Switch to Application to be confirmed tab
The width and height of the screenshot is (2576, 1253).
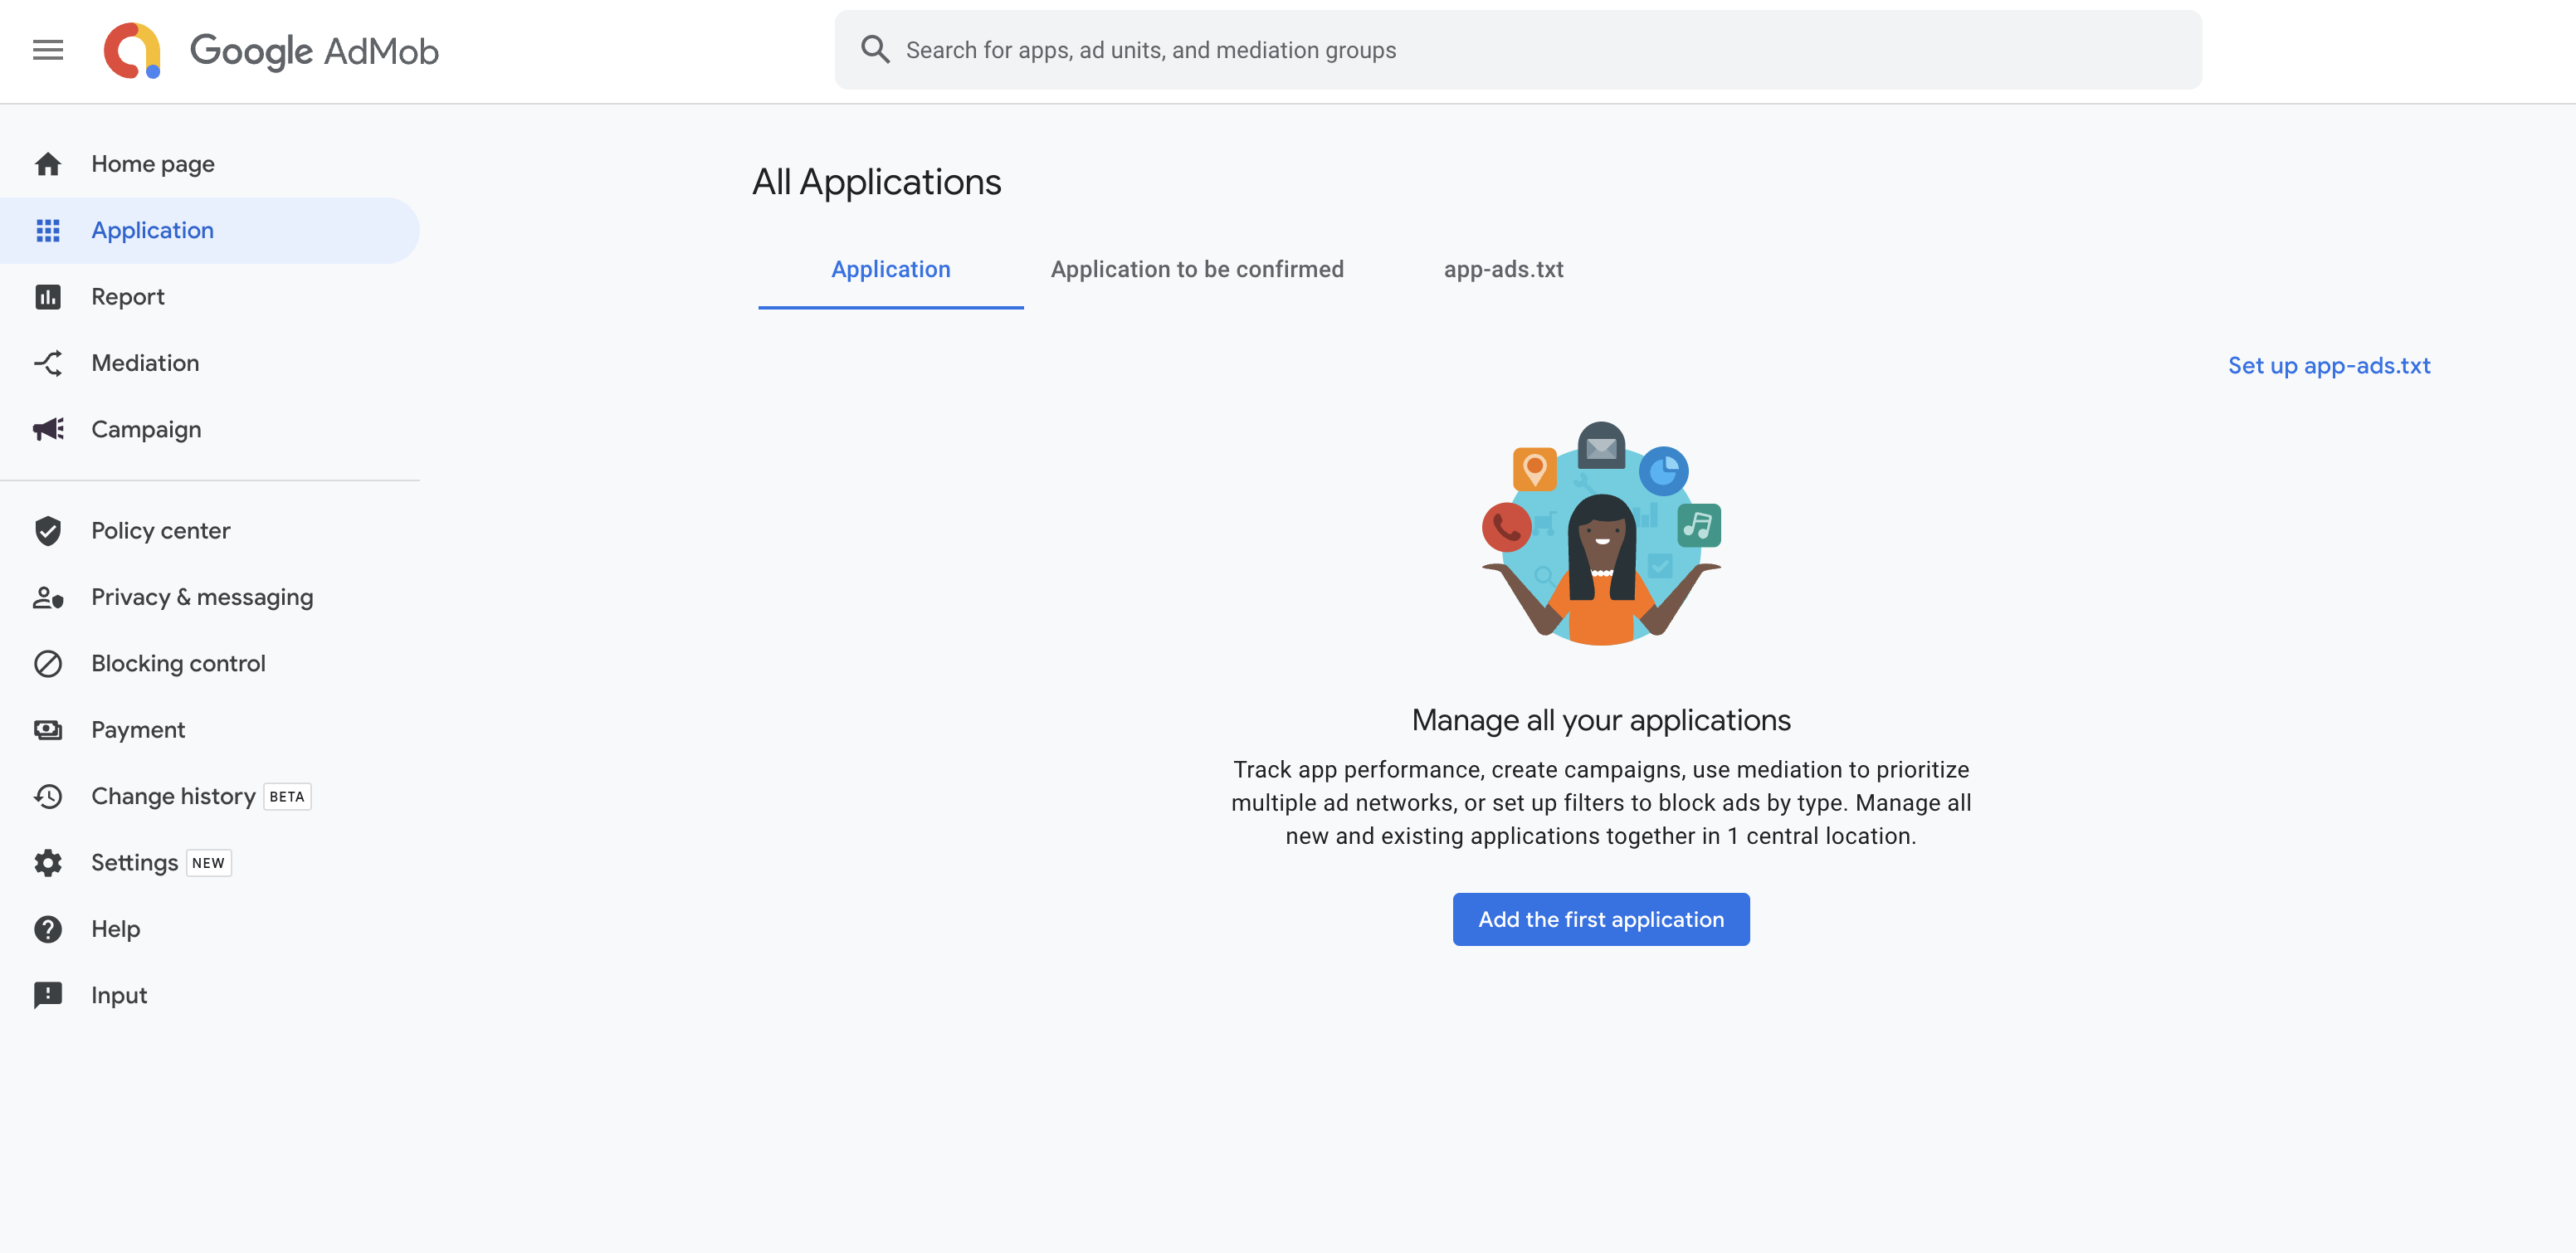(1196, 270)
